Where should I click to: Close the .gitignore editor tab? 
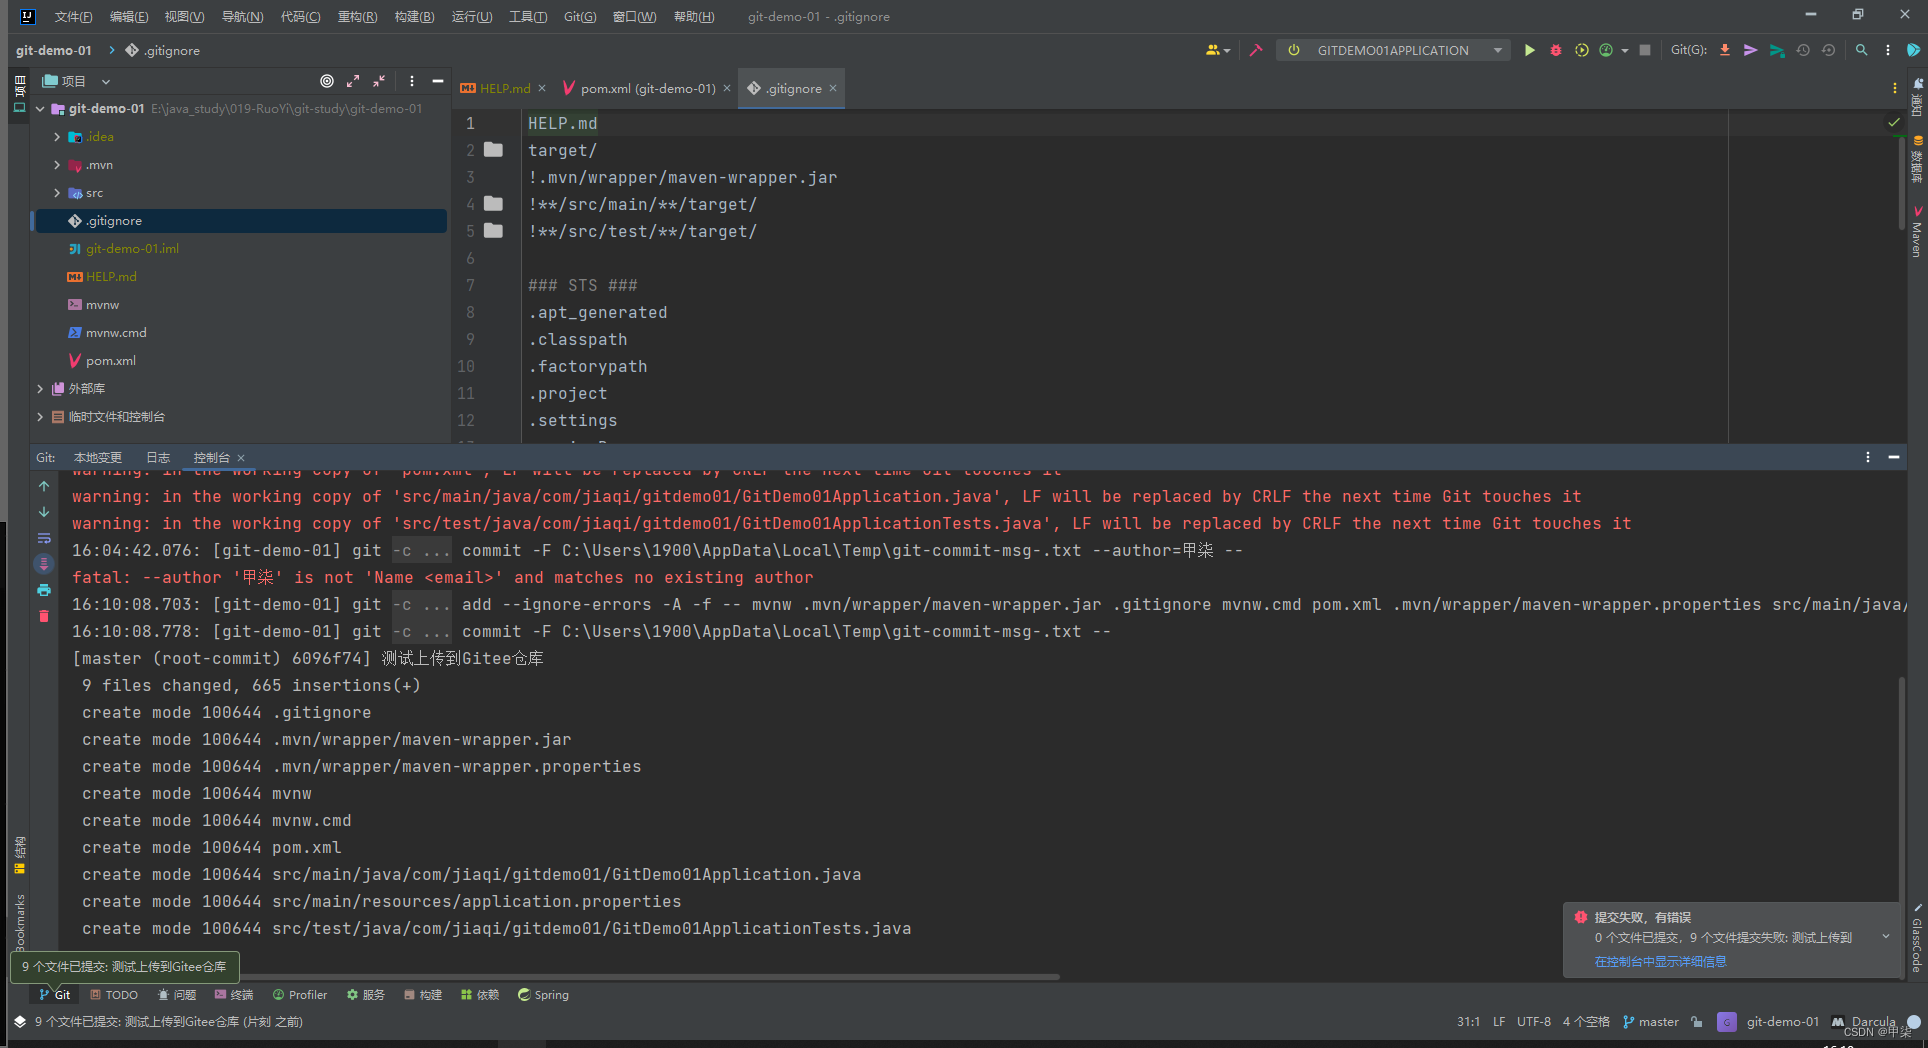(x=833, y=88)
